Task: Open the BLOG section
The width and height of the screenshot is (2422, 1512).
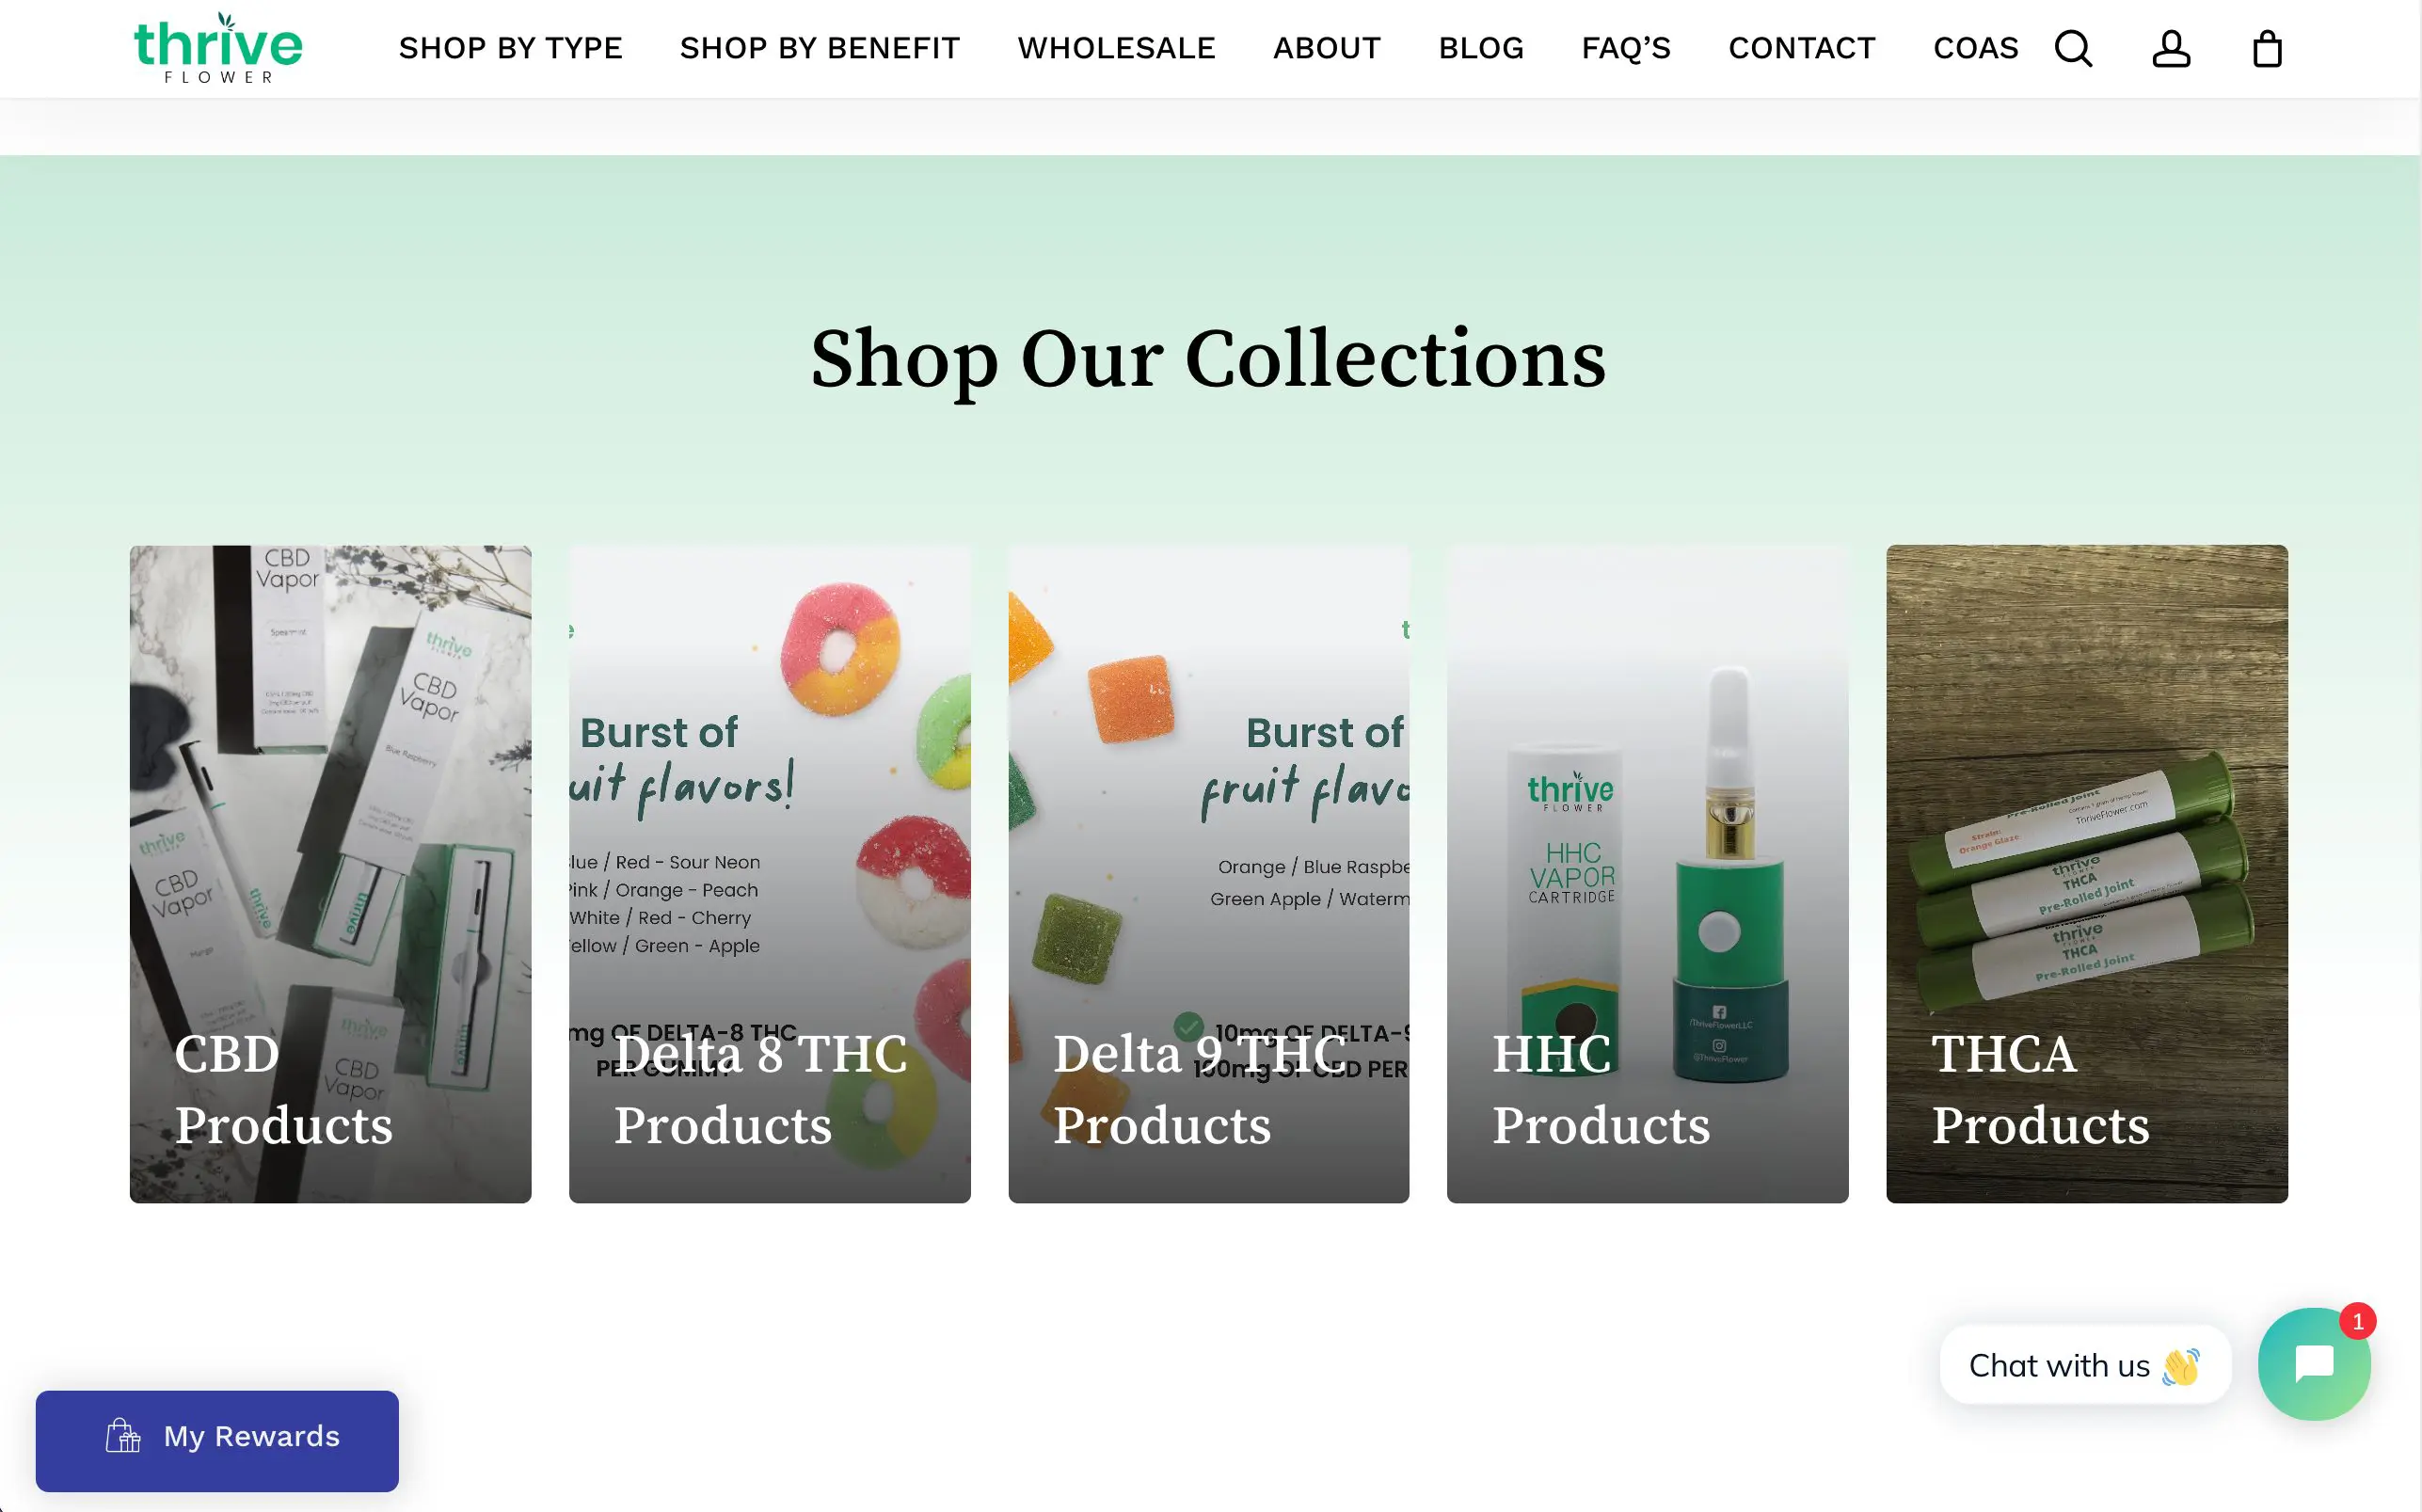Action: pos(1481,48)
